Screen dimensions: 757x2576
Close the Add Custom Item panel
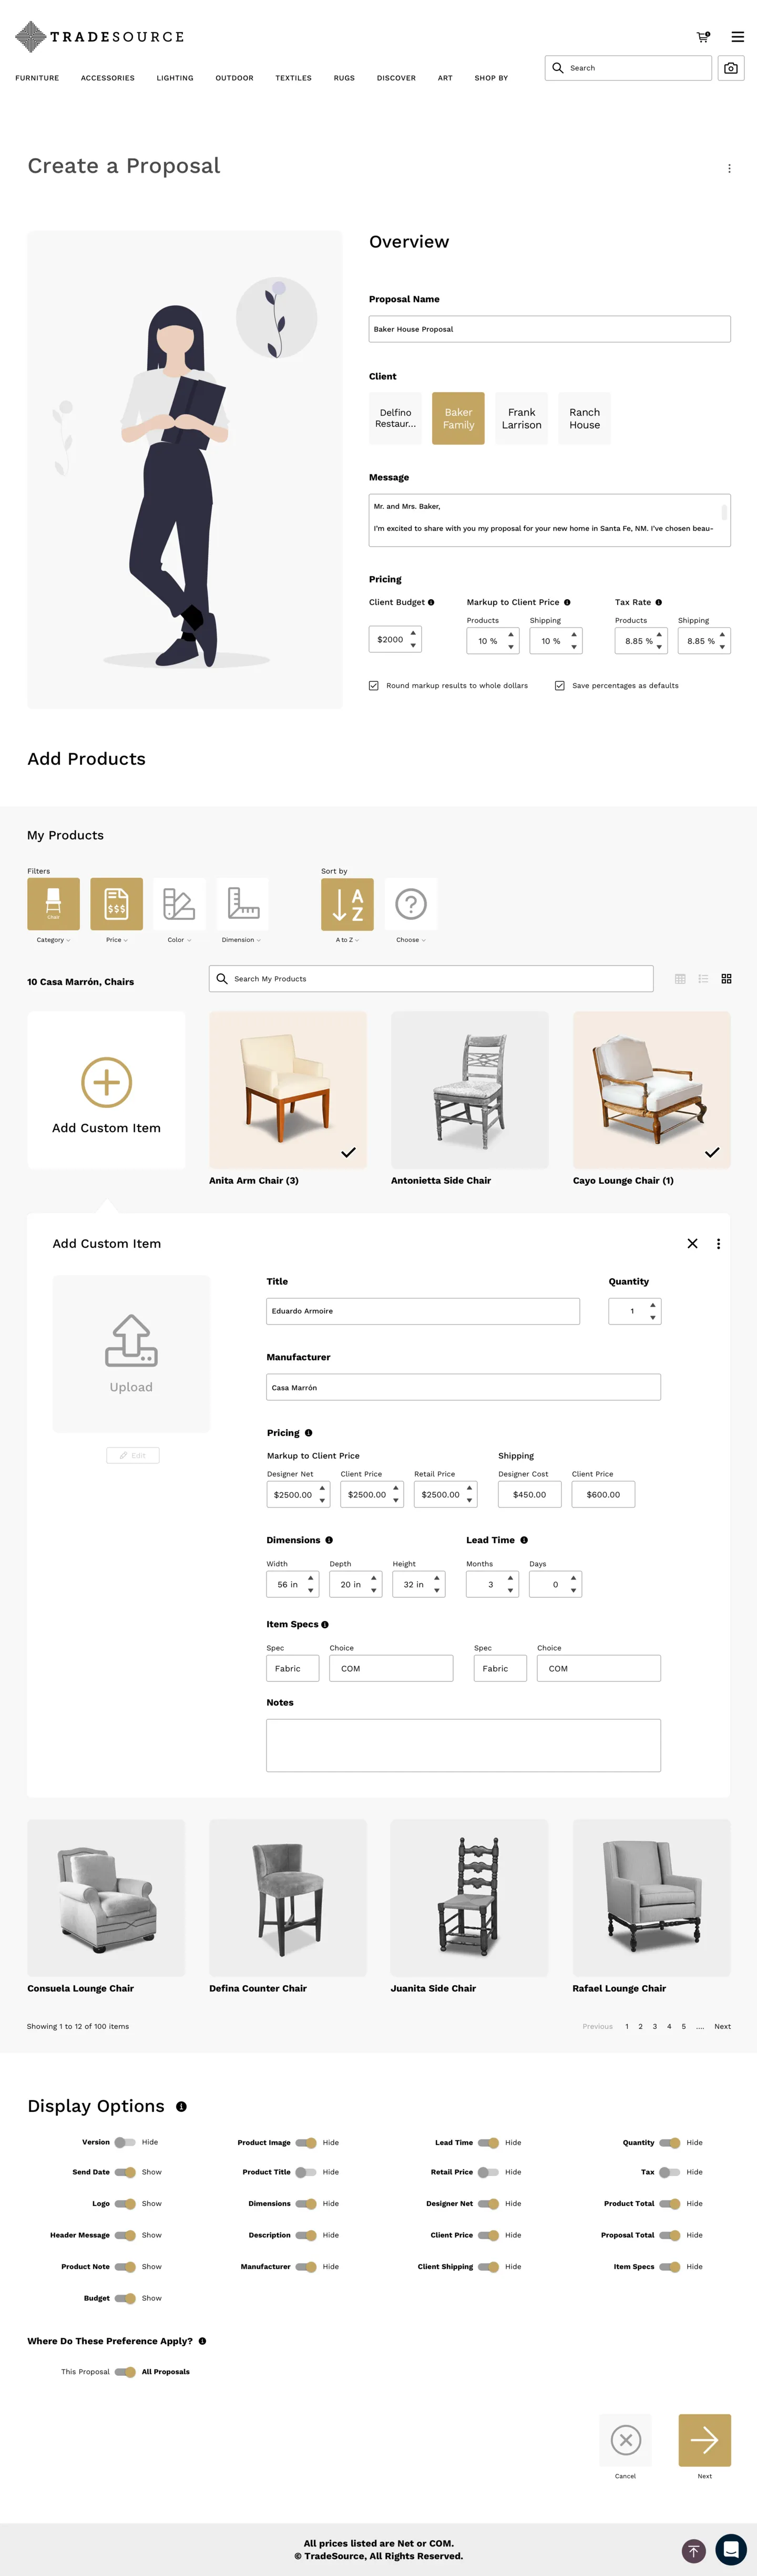pos(692,1243)
